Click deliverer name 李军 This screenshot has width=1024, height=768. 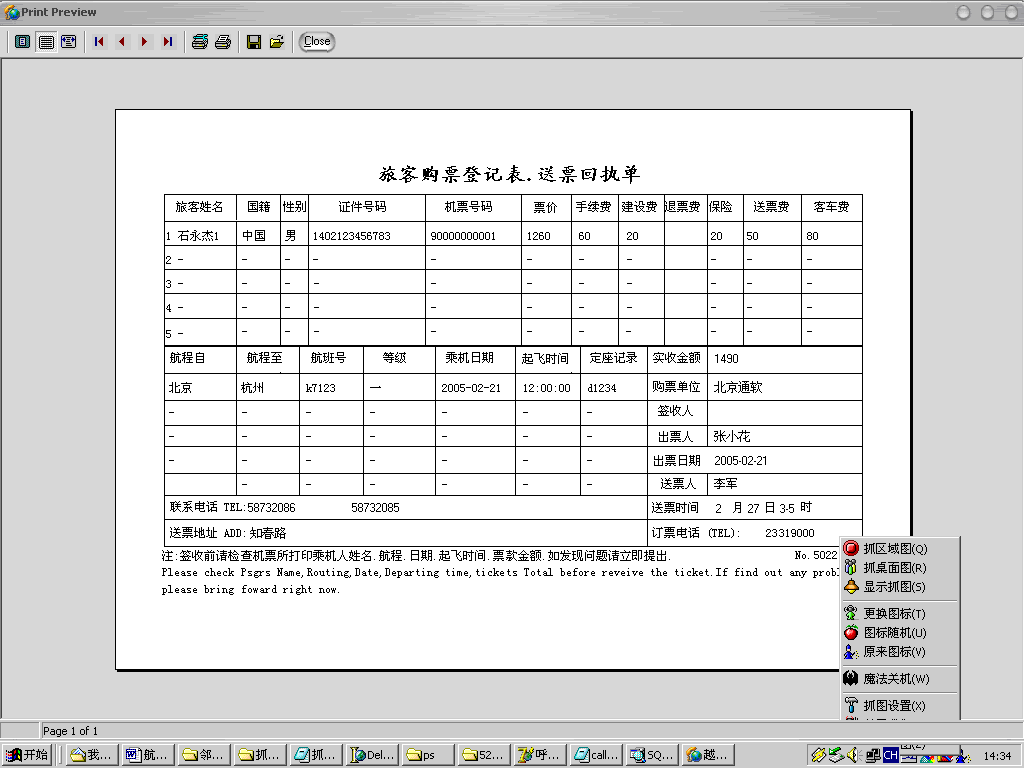(x=726, y=484)
